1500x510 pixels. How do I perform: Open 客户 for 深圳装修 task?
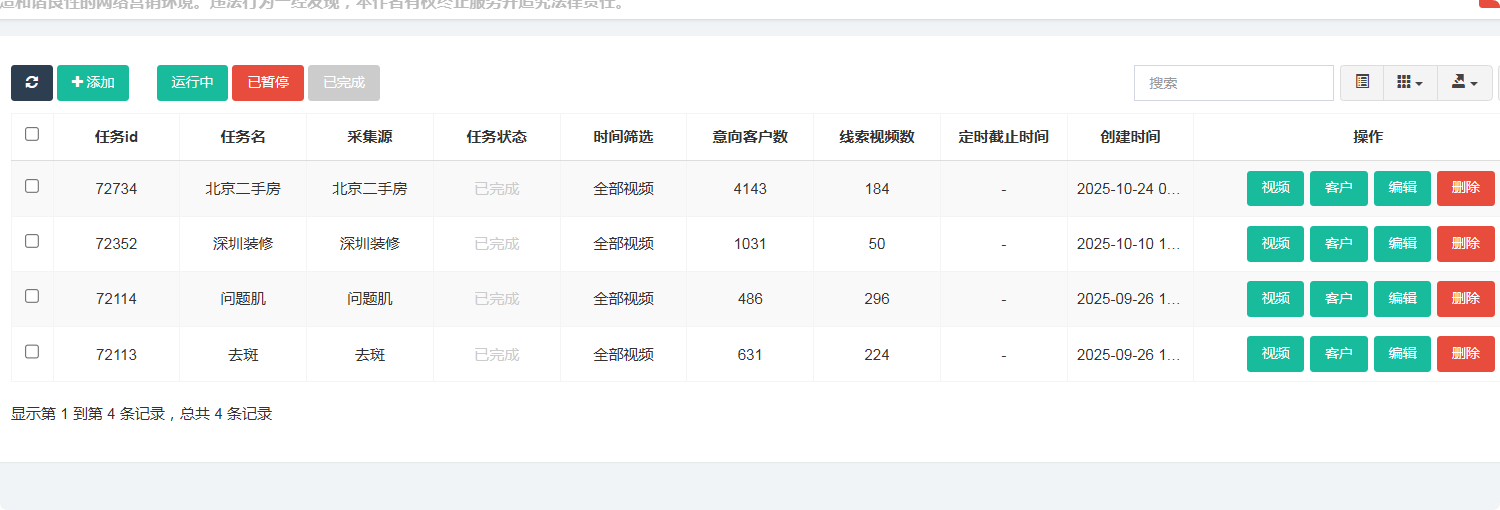point(1339,243)
